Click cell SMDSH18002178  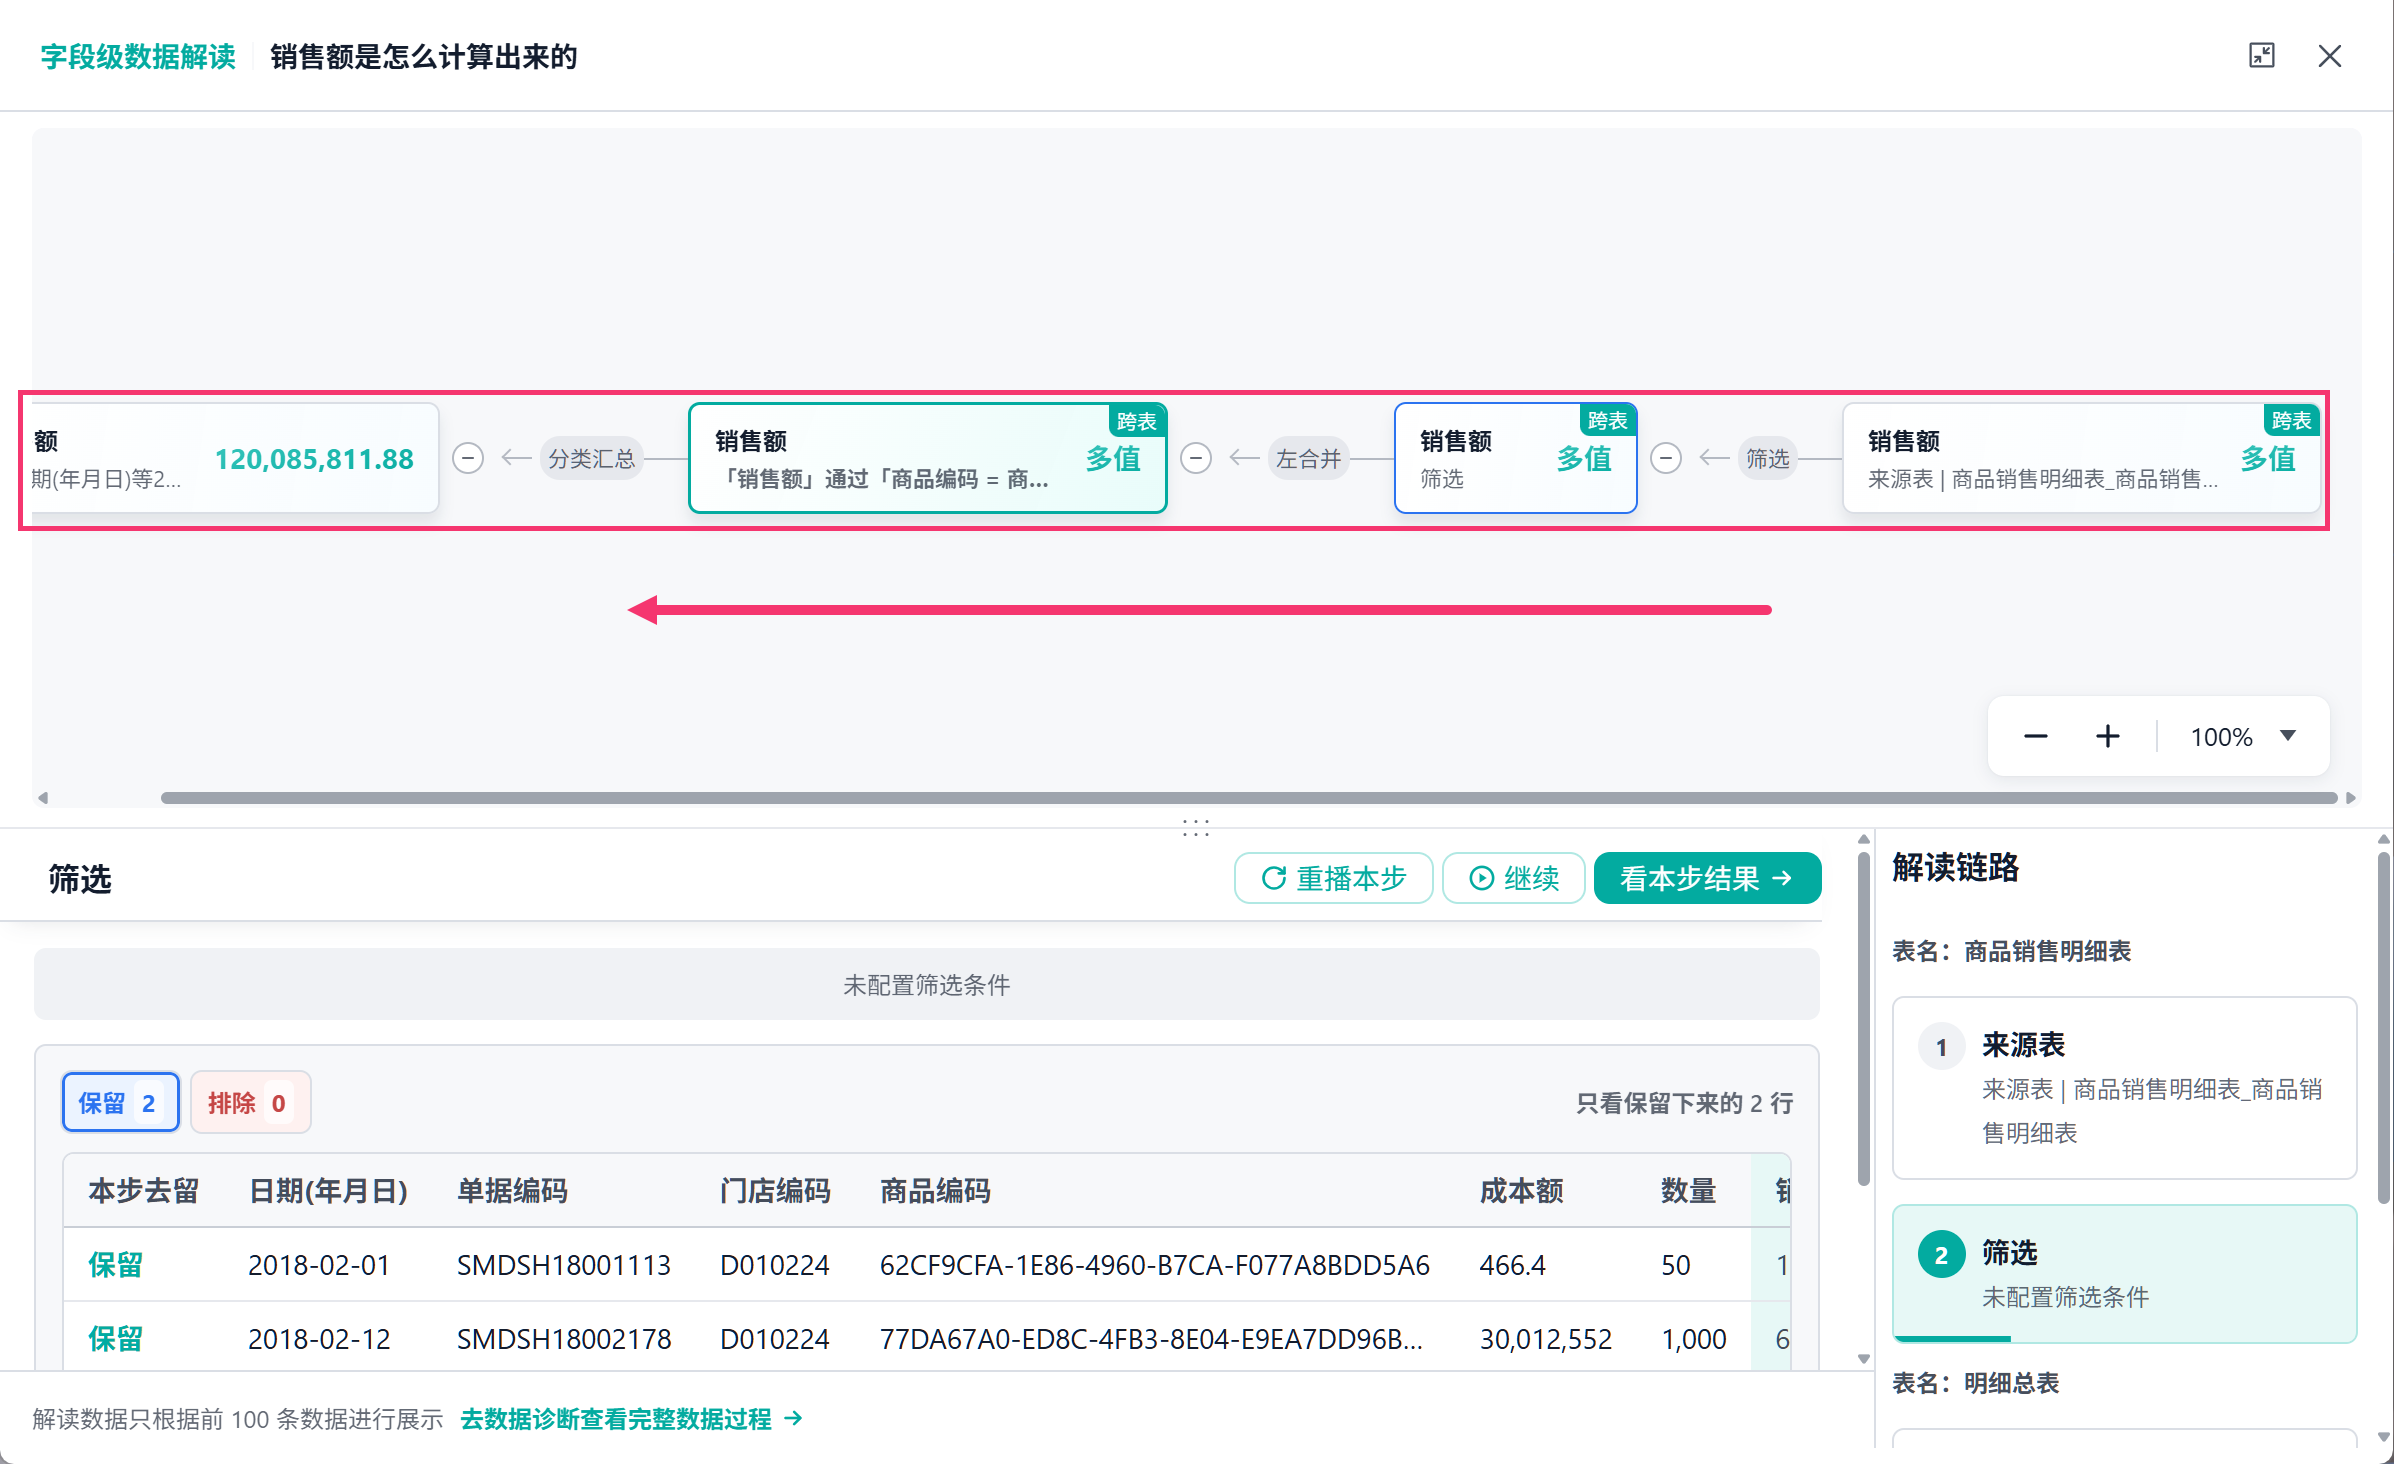coord(563,1339)
